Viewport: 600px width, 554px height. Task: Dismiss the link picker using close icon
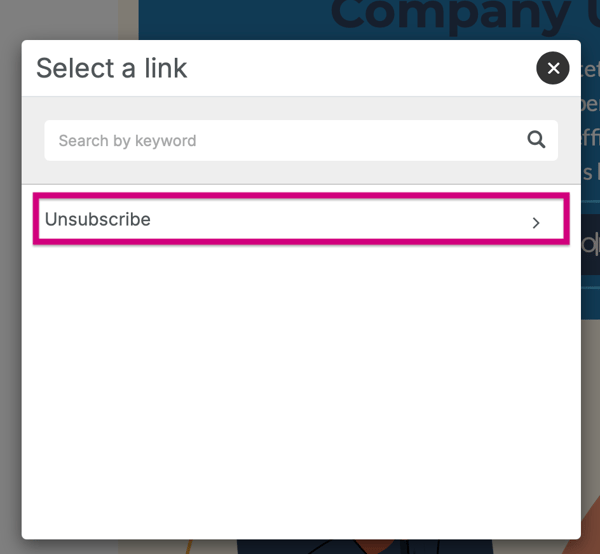point(553,68)
